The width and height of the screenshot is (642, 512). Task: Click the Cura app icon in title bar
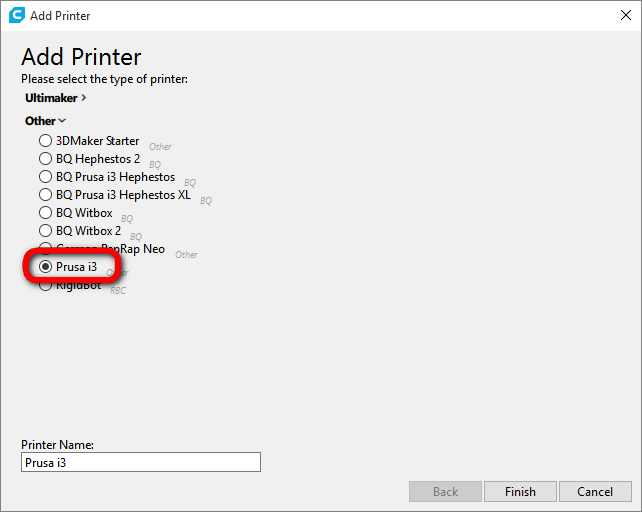[x=16, y=15]
